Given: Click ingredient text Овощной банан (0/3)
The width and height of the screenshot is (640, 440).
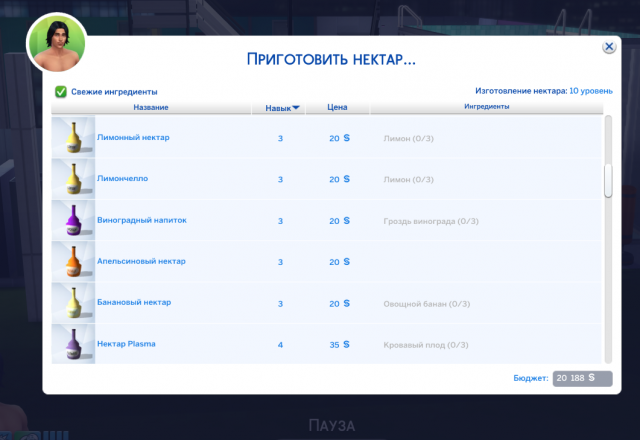Looking at the screenshot, I should 427,304.
